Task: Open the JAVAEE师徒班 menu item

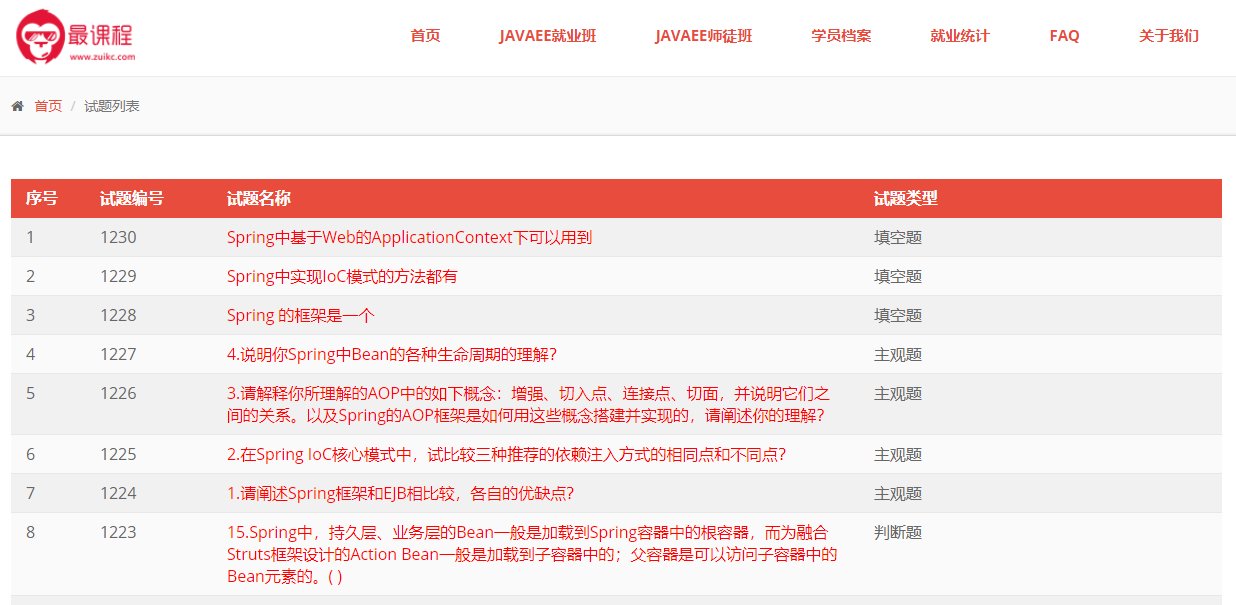Action: click(704, 36)
